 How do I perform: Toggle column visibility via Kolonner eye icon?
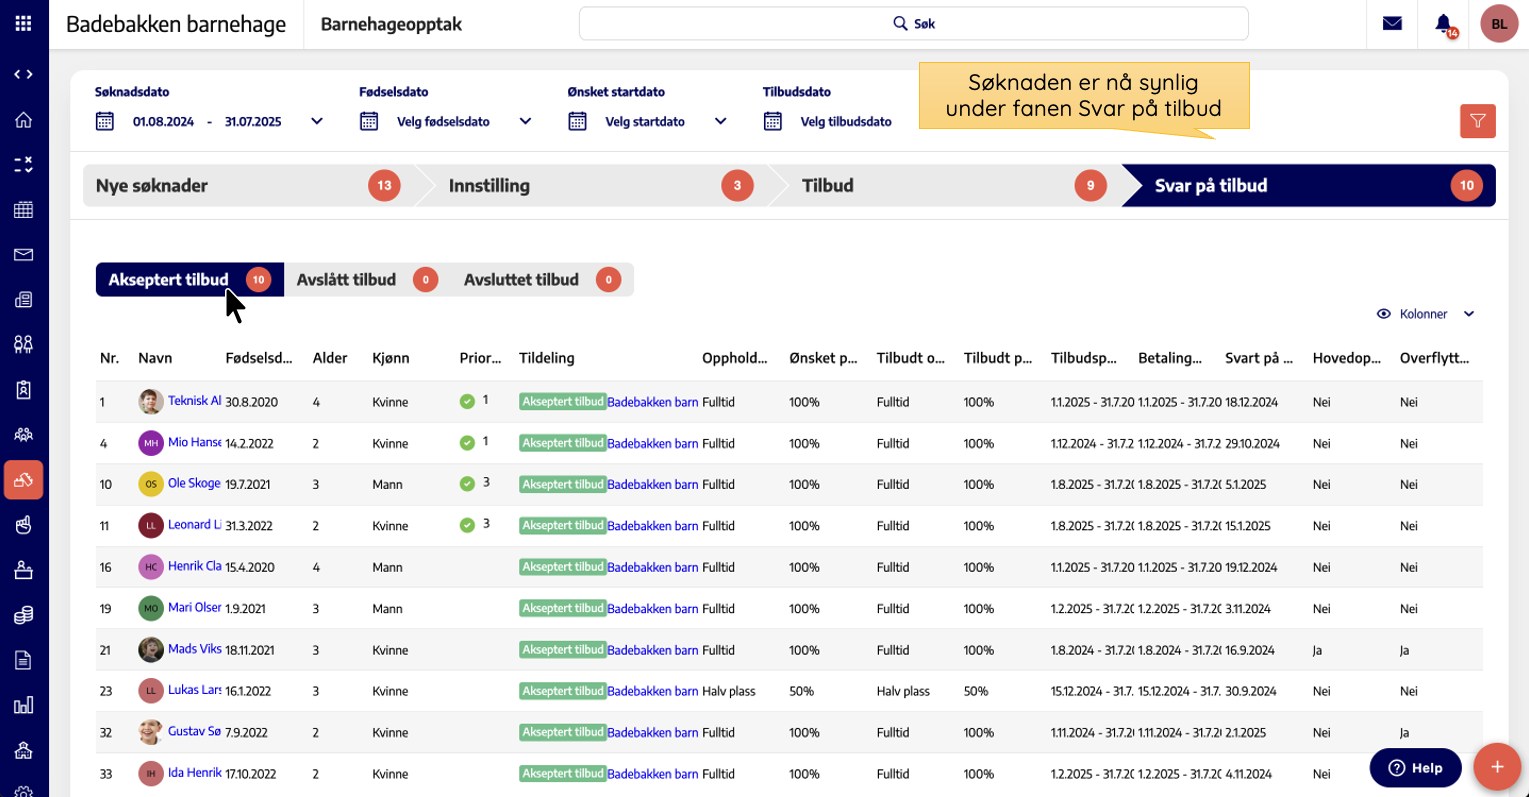[1384, 314]
